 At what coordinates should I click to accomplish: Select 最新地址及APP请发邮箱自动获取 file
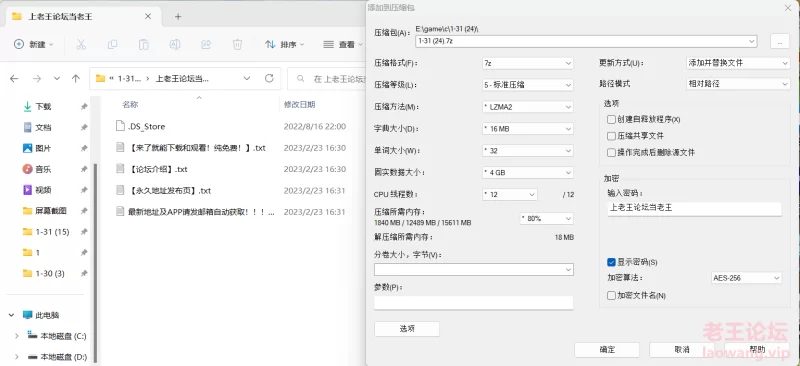tap(202, 211)
